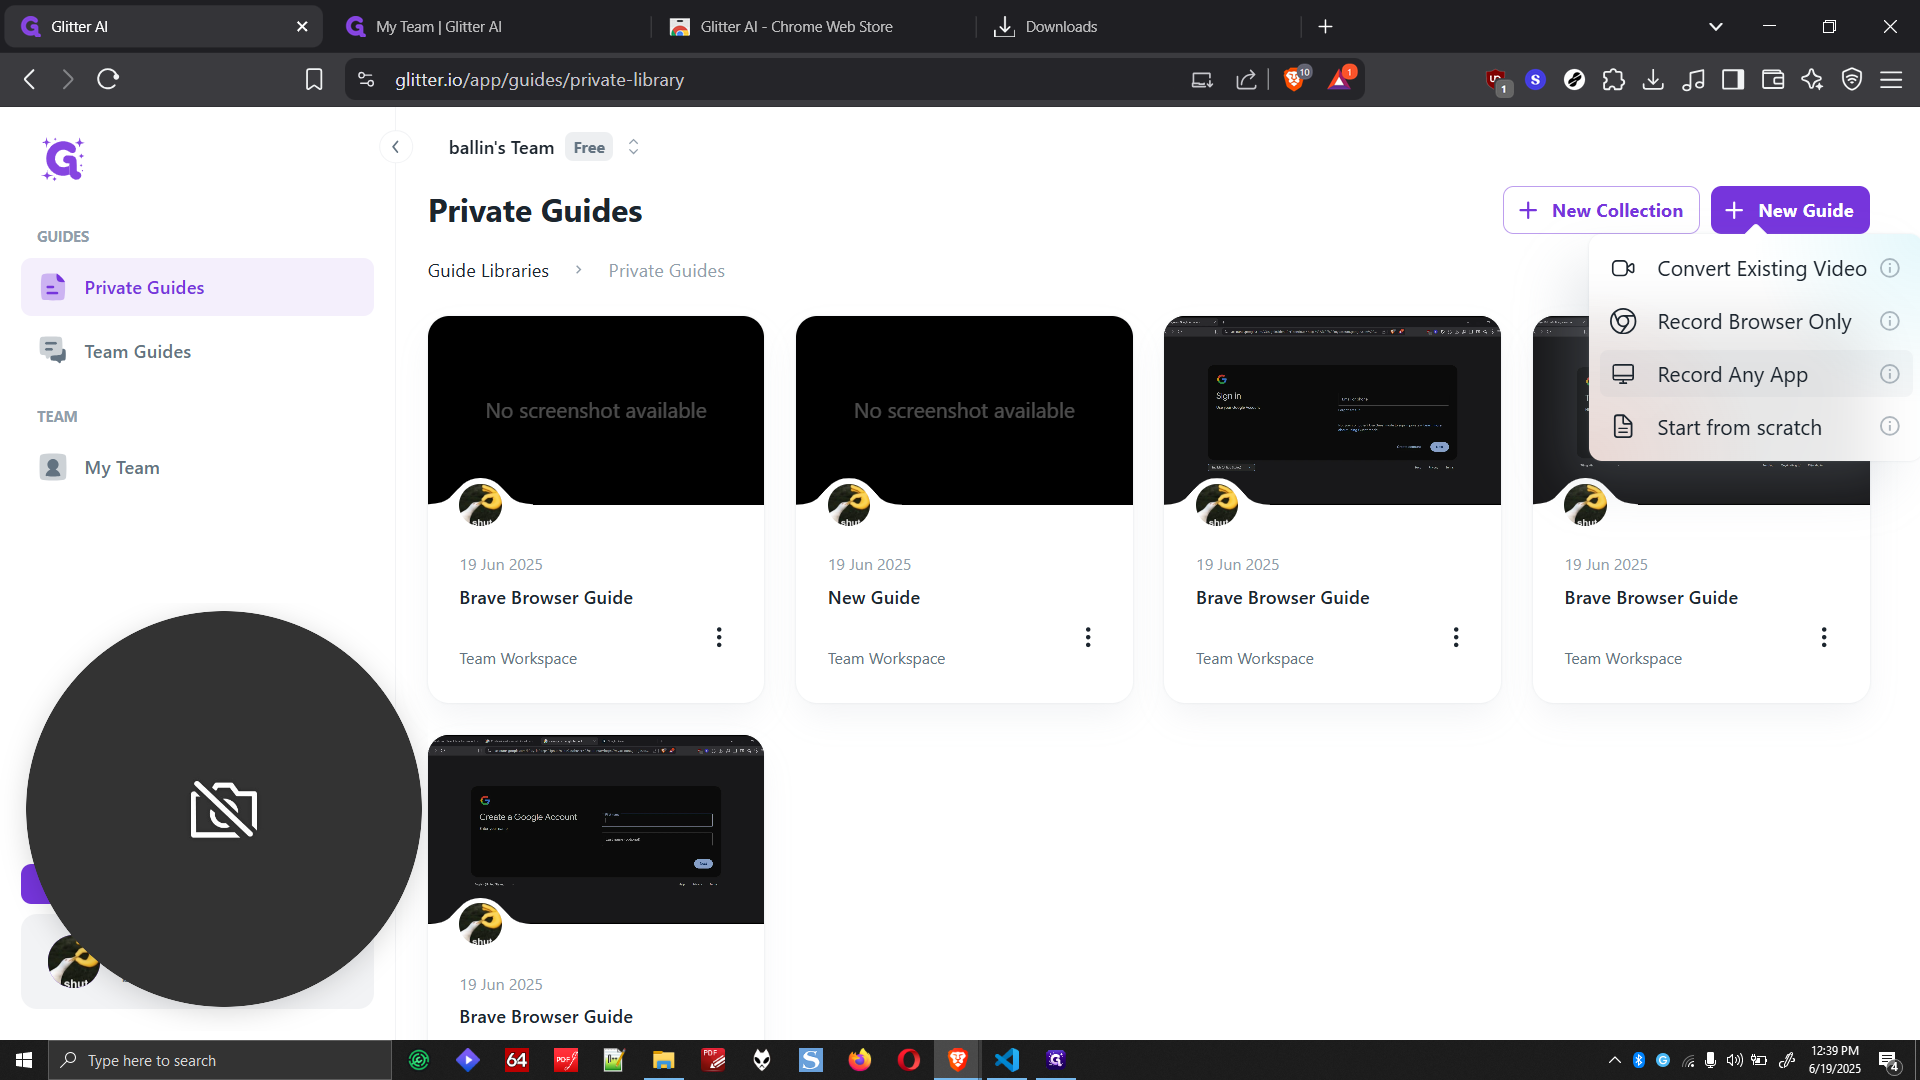Open Private Guides in sidebar

[x=197, y=287]
